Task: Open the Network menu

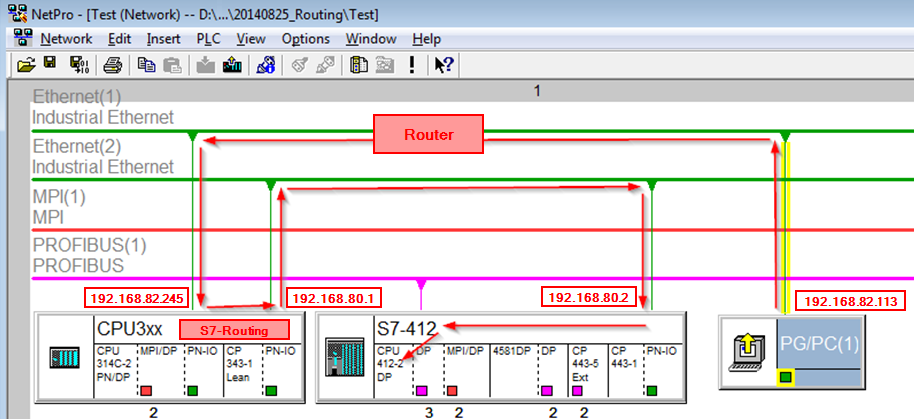Action: pyautogui.click(x=66, y=39)
